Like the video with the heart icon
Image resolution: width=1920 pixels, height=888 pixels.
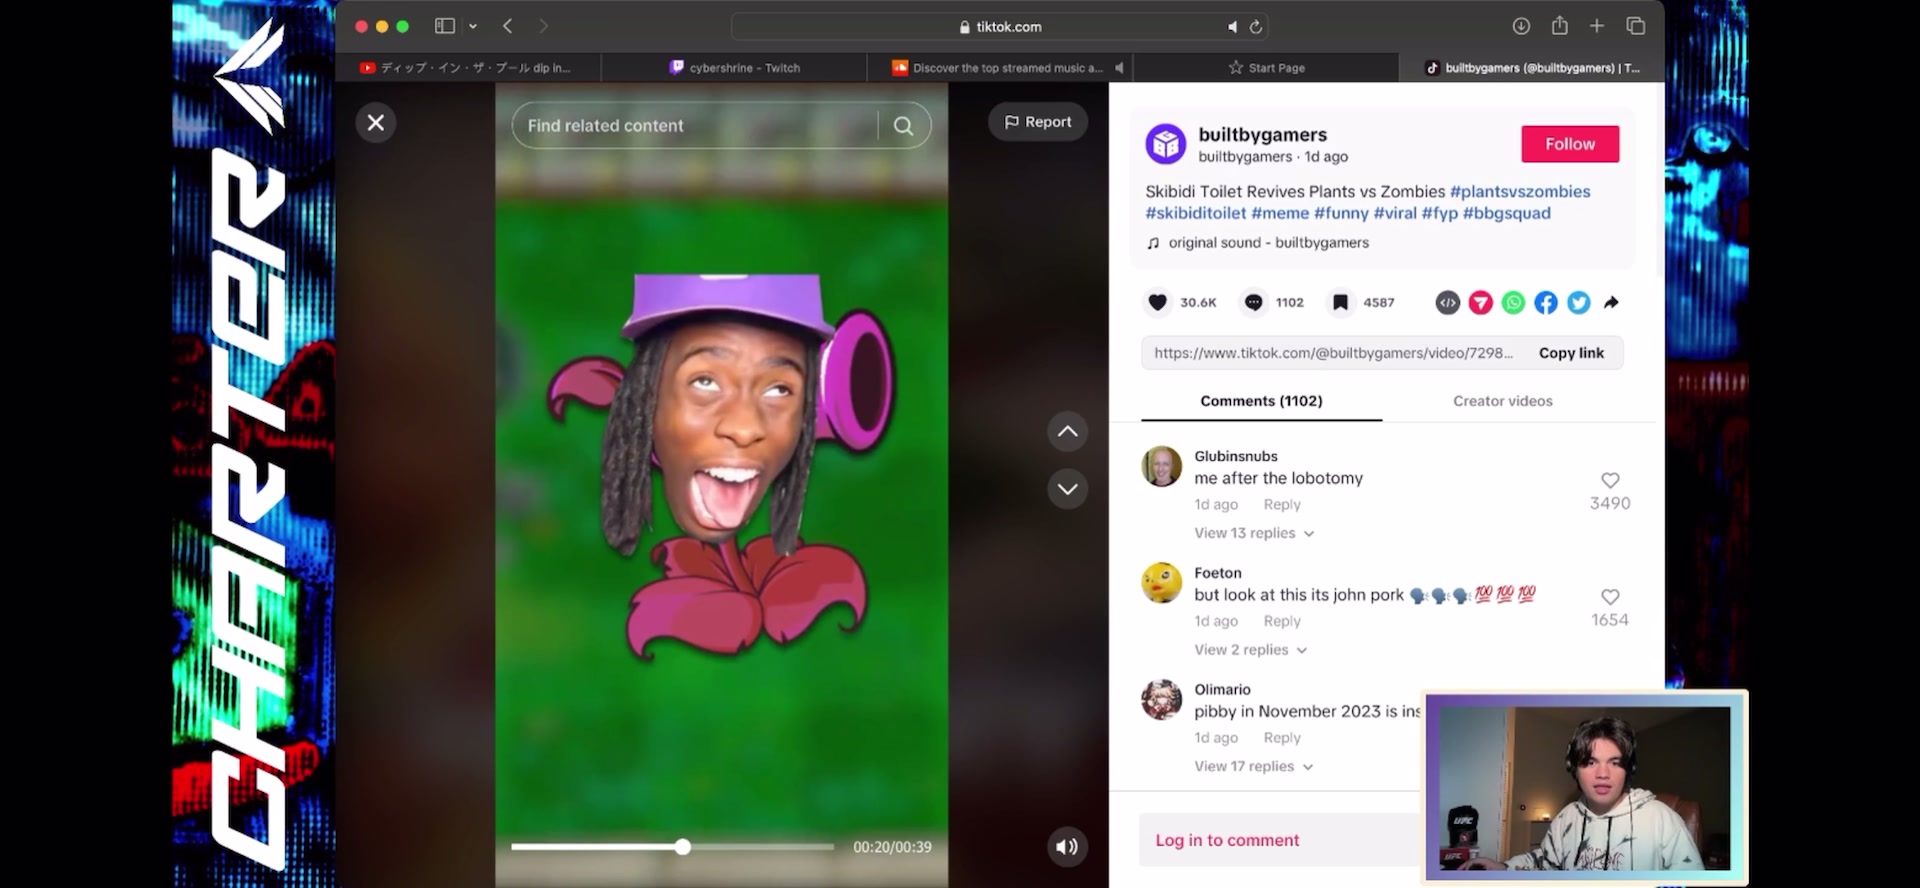tap(1157, 302)
